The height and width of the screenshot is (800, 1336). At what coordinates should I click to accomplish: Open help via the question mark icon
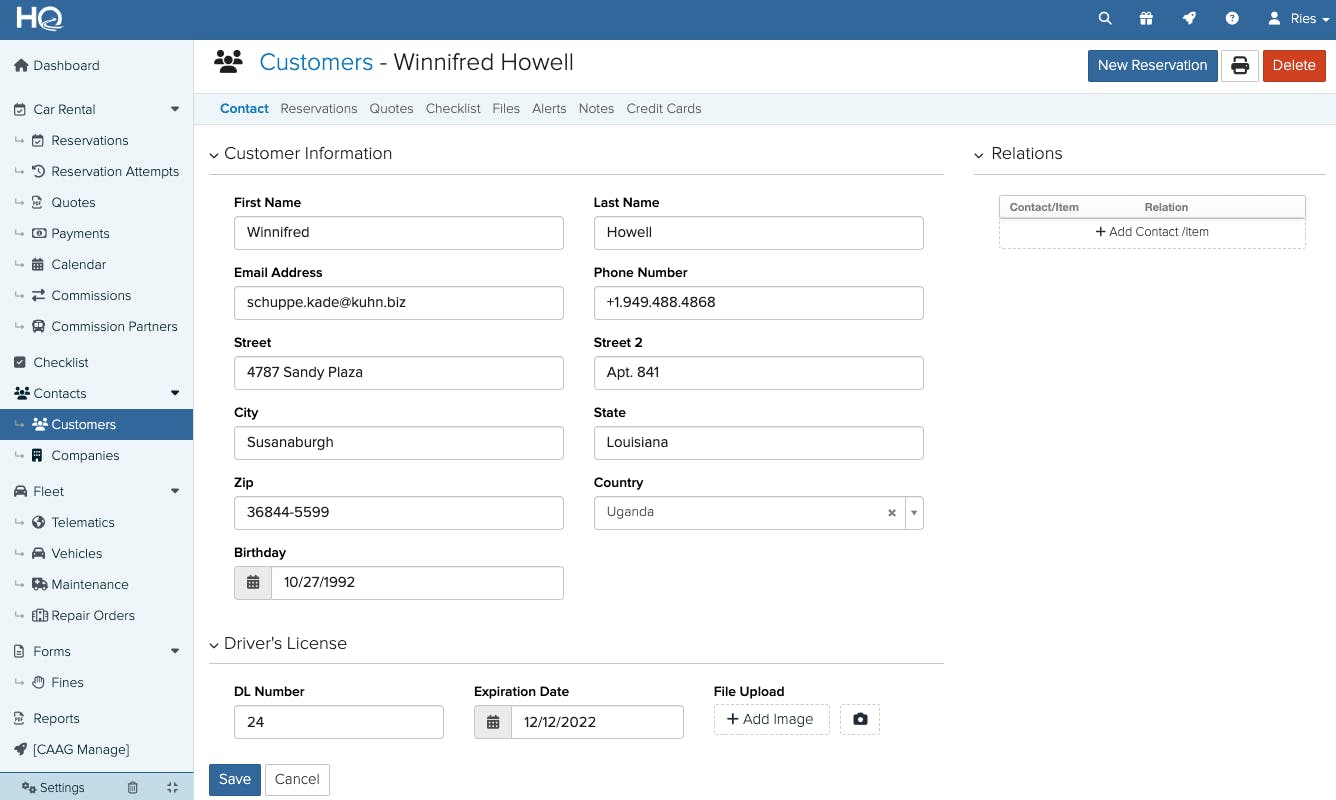(1232, 18)
